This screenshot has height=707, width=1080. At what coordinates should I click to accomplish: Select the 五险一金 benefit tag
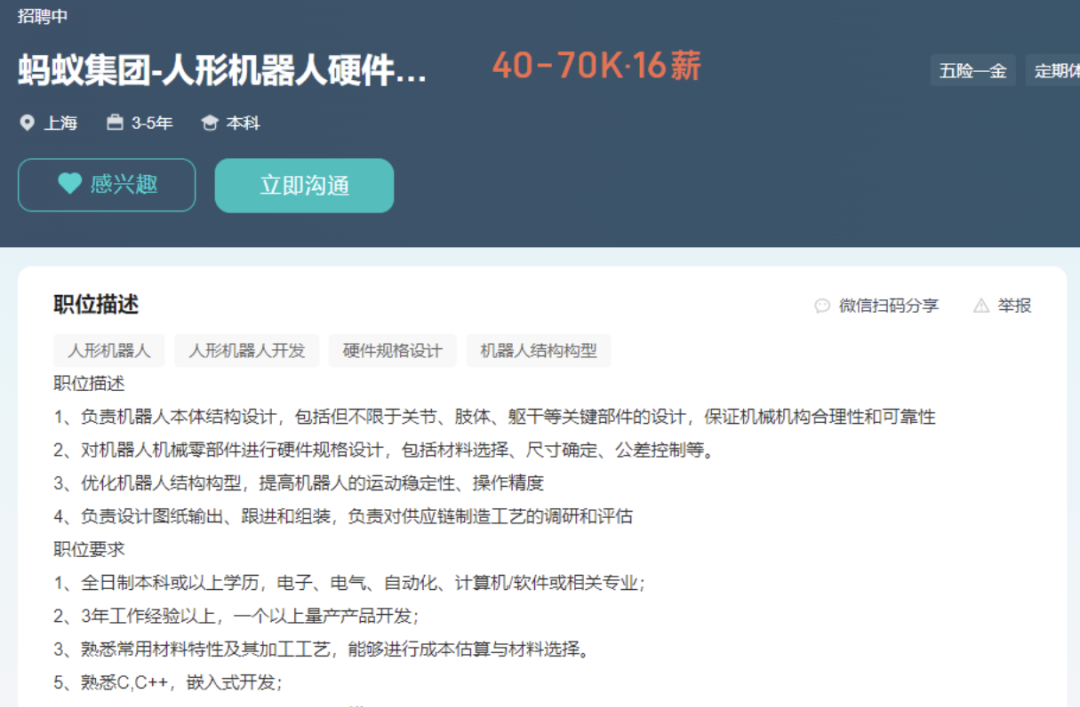(972, 71)
